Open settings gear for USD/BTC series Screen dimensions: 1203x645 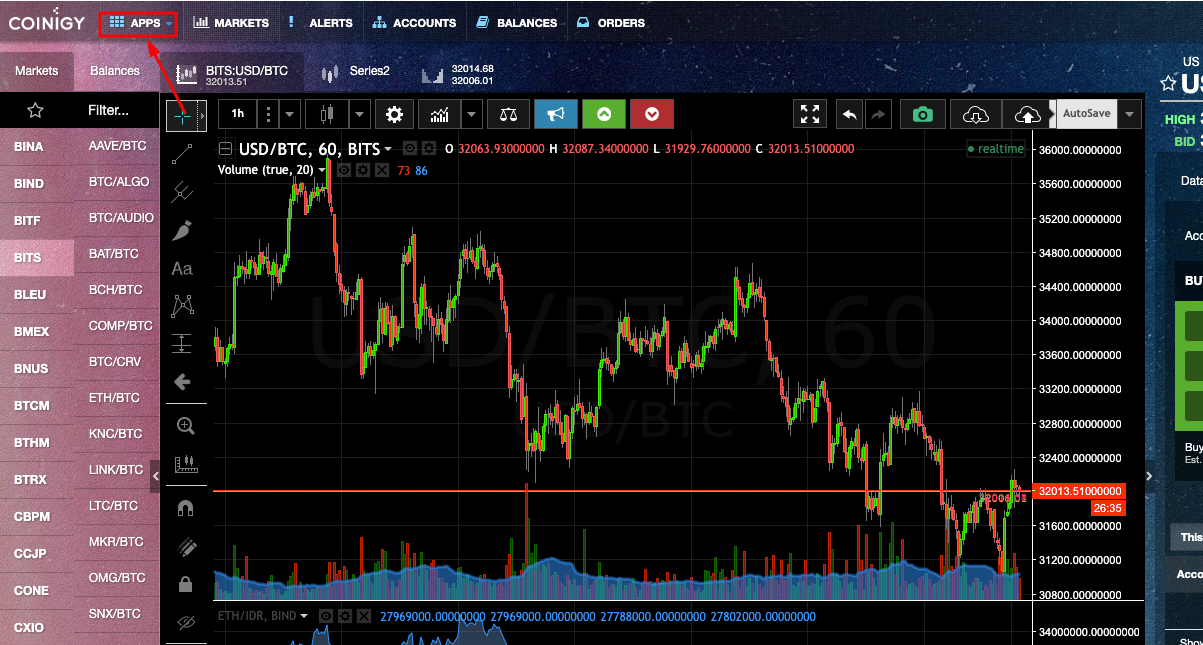point(428,148)
